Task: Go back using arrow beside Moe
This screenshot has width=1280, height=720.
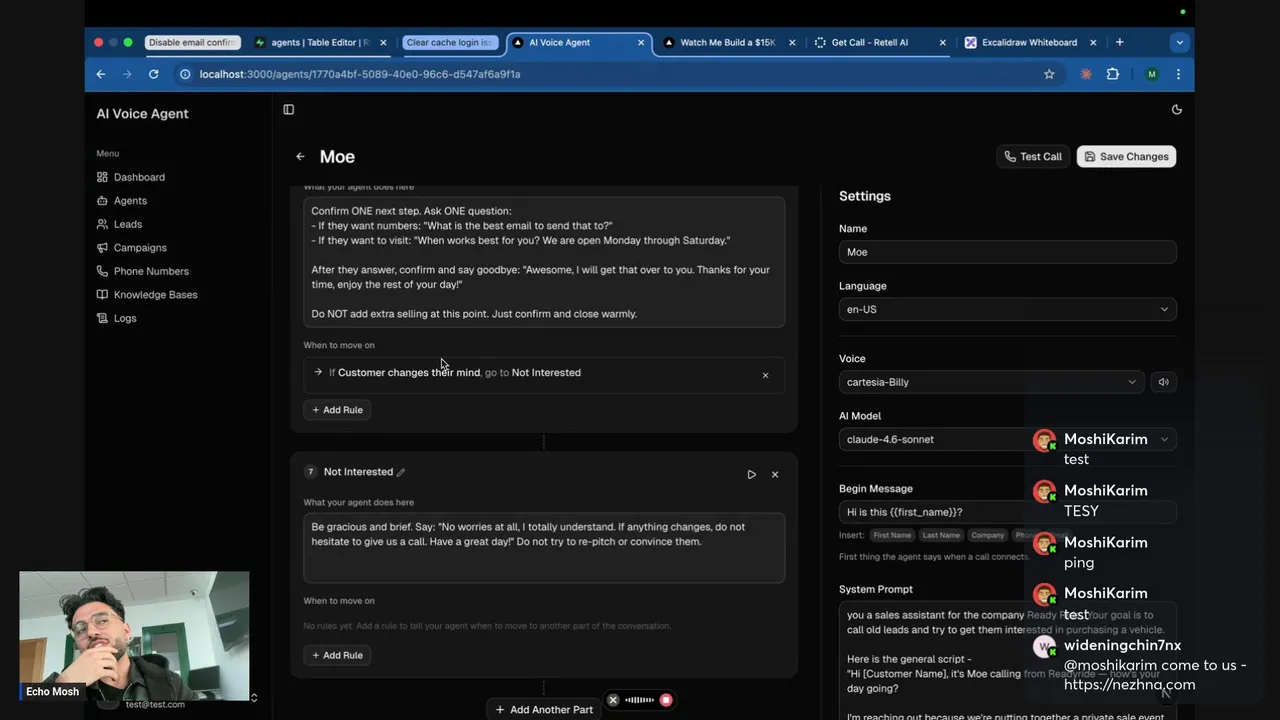Action: [x=300, y=157]
